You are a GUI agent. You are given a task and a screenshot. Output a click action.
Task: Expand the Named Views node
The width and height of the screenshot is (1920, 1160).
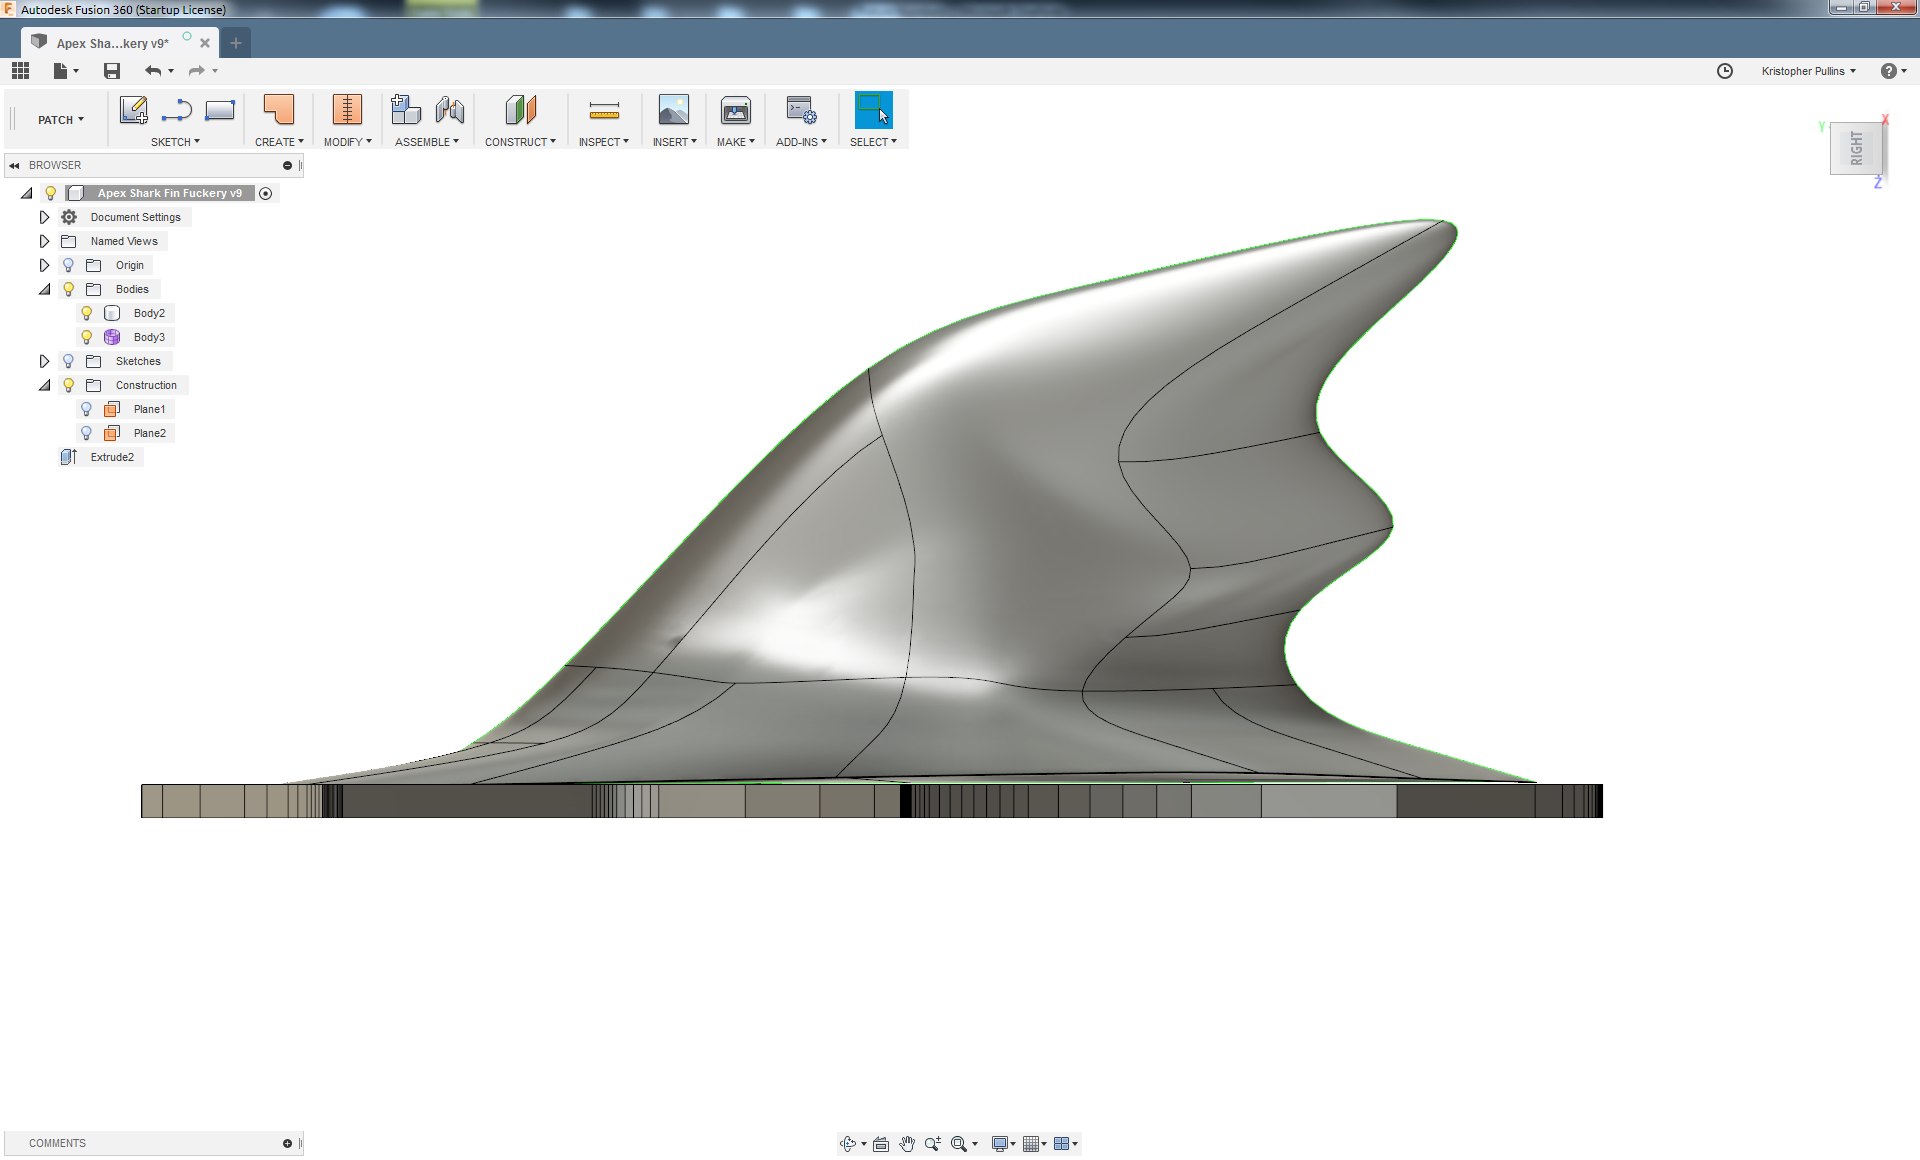44,241
